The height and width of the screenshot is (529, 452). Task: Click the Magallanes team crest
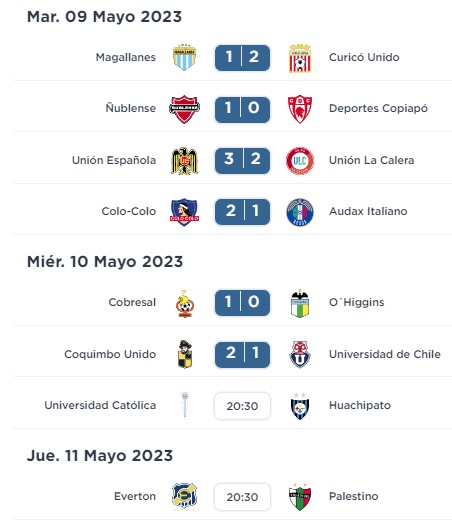click(x=184, y=57)
